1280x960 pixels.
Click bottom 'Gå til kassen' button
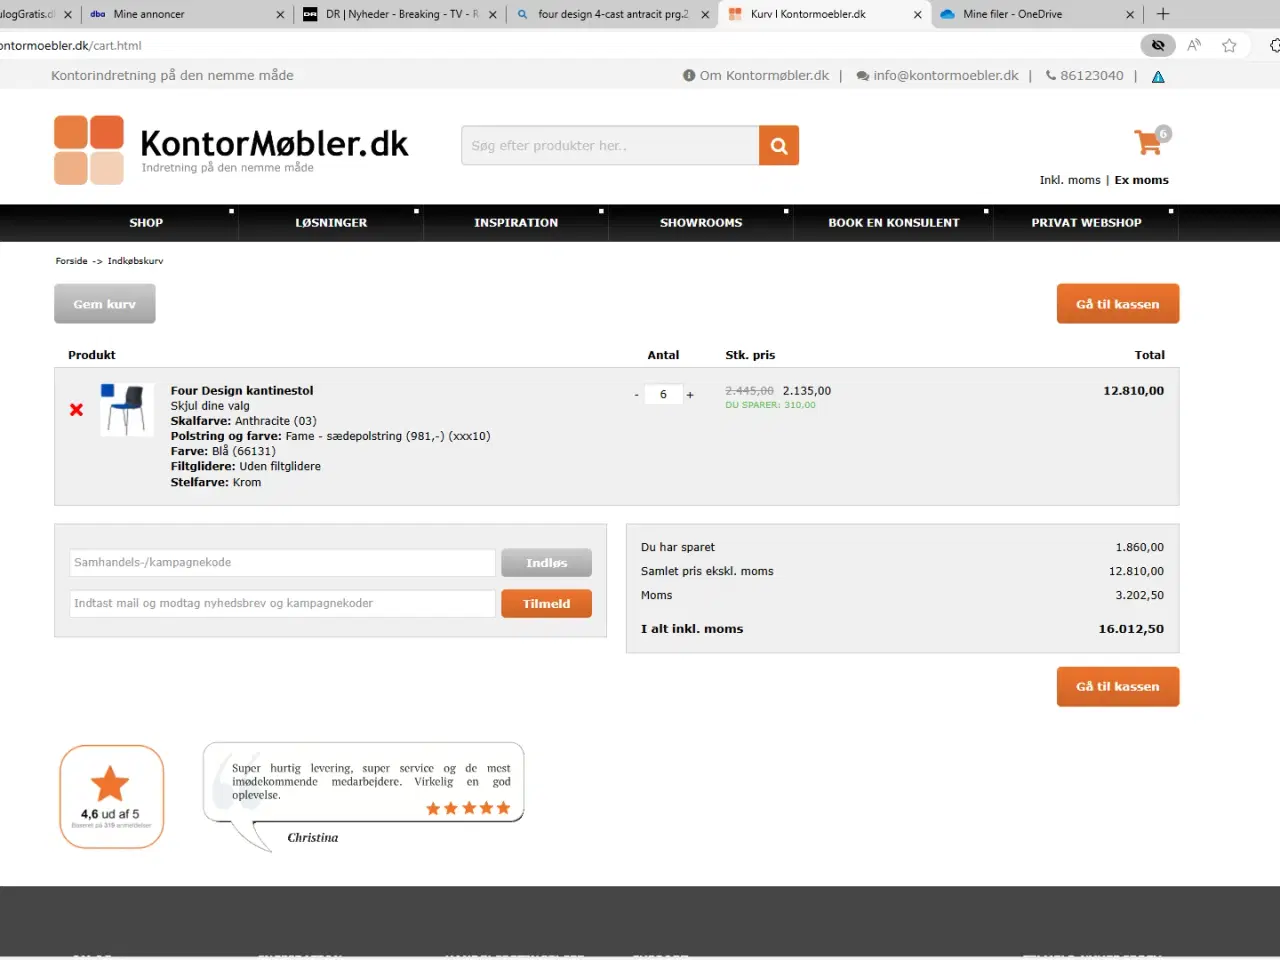(1118, 687)
